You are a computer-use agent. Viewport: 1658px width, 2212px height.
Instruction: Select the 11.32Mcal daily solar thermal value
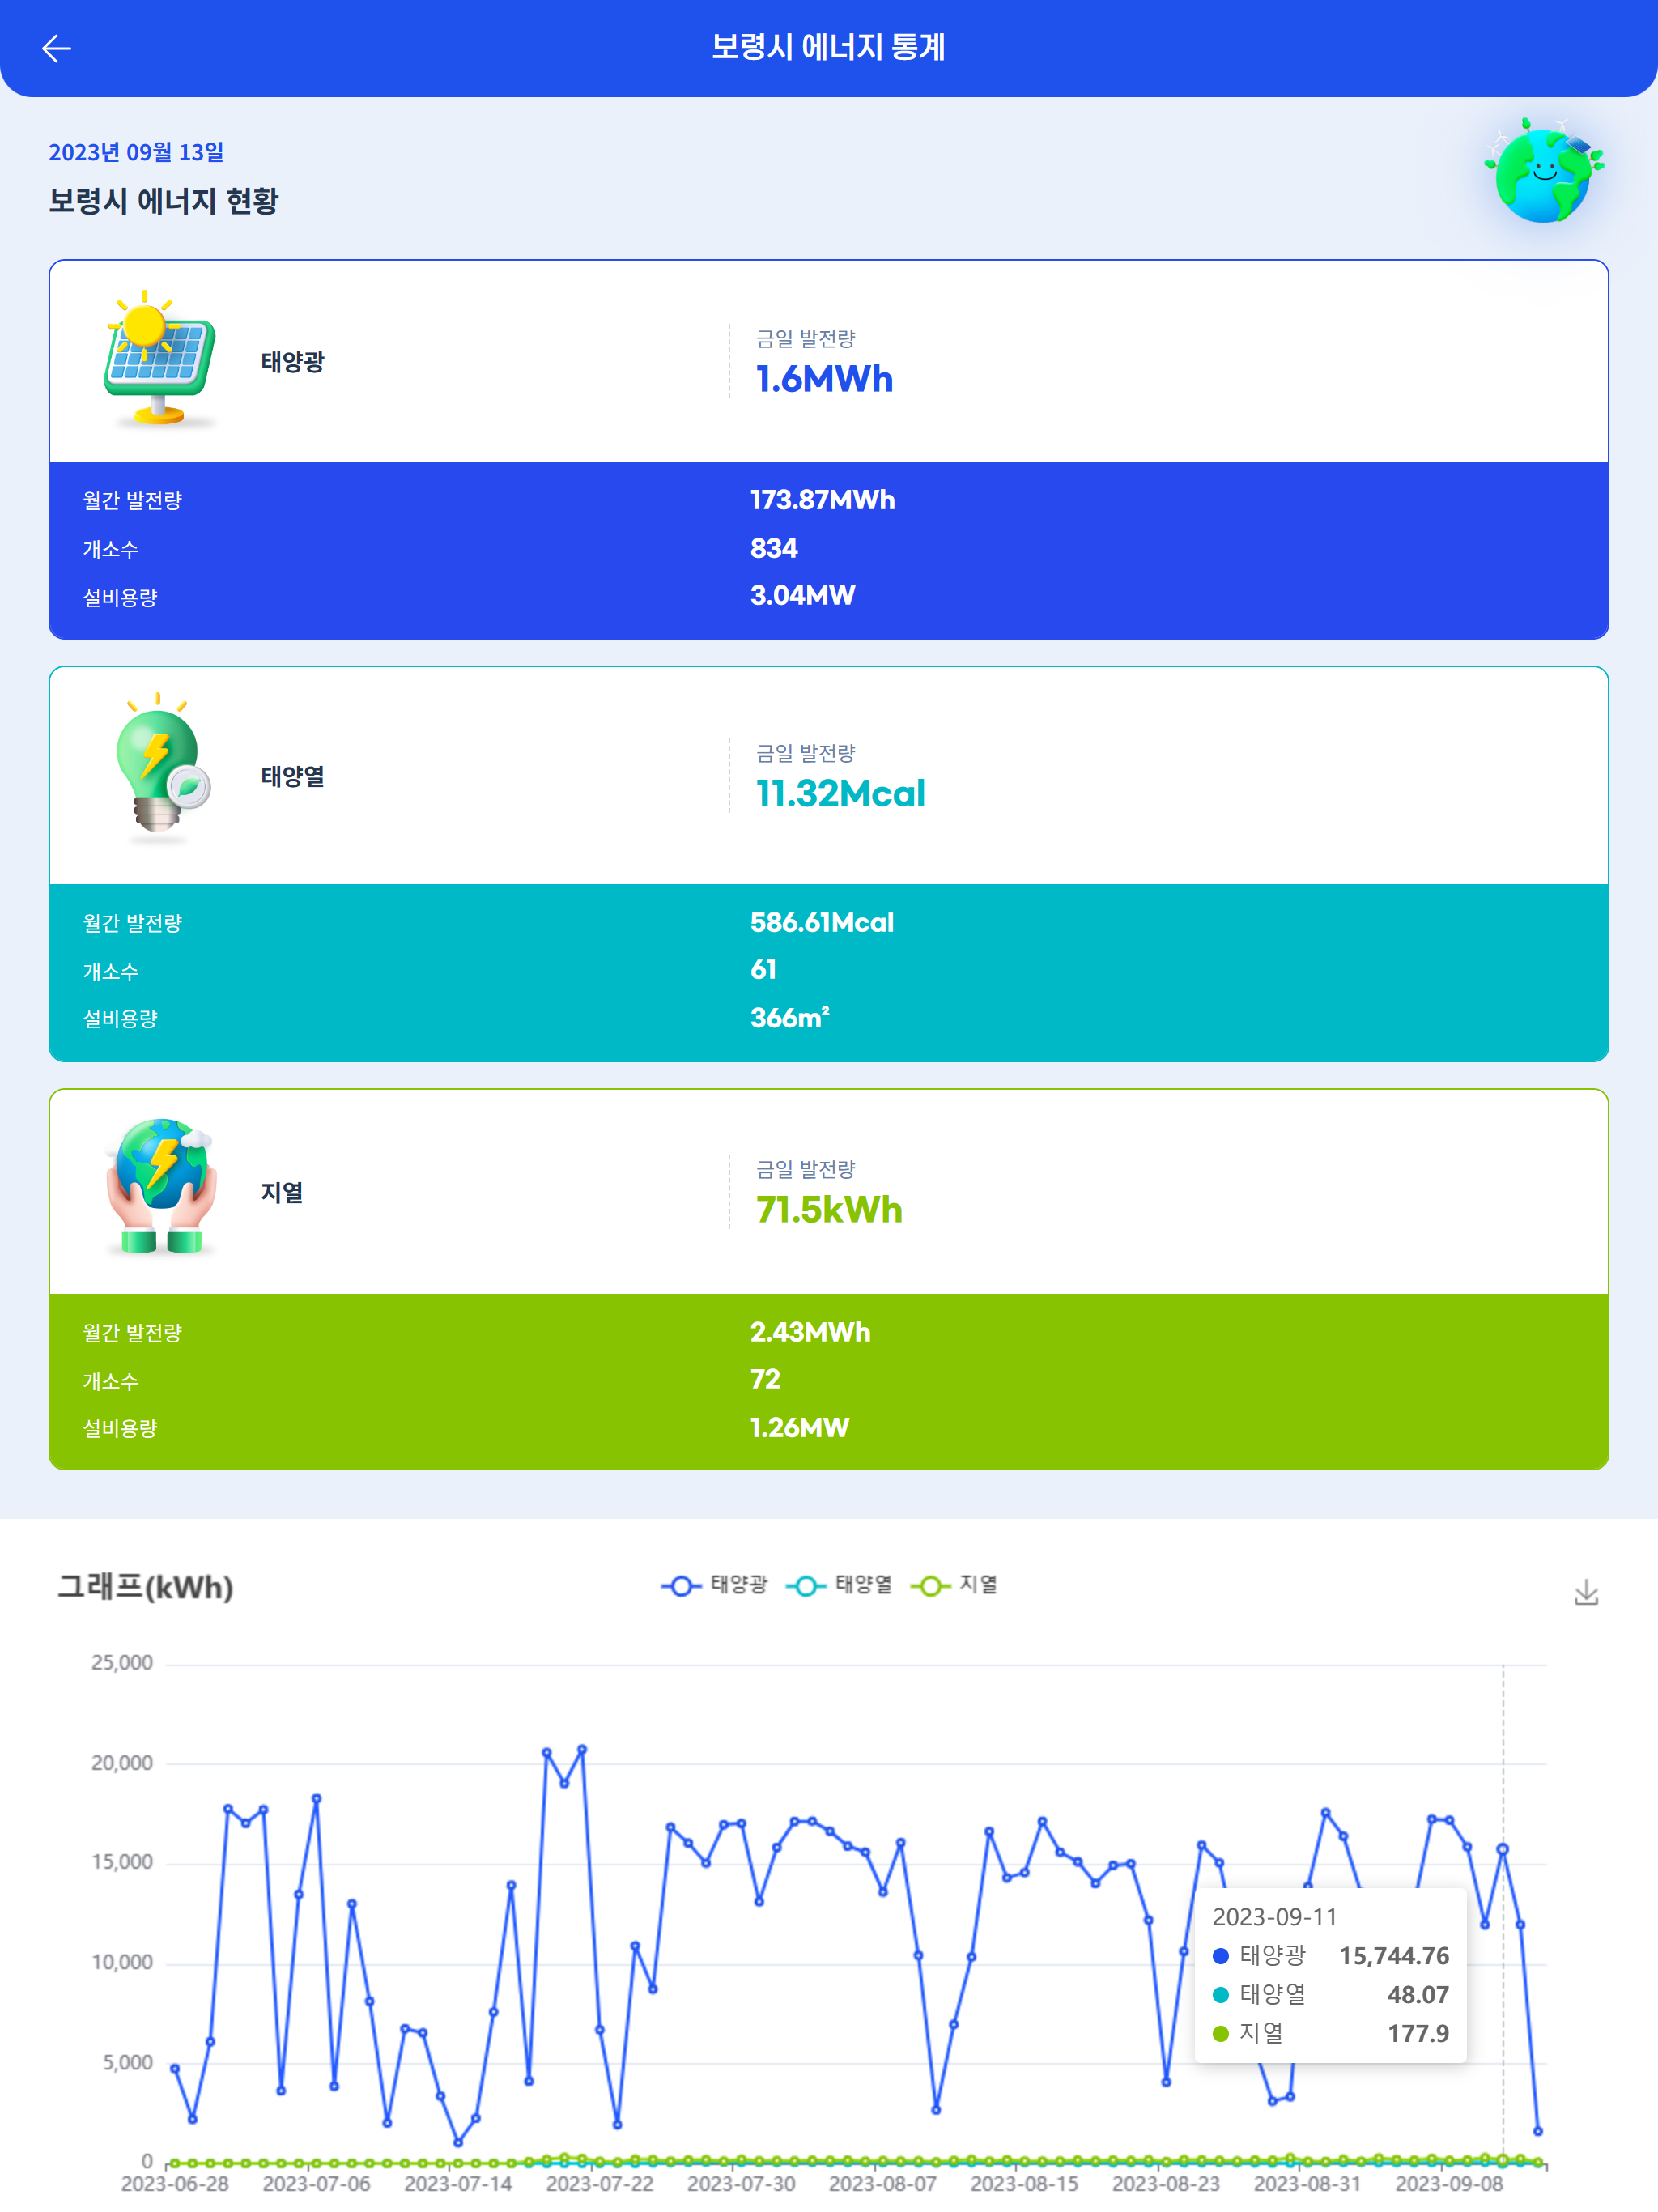[840, 794]
